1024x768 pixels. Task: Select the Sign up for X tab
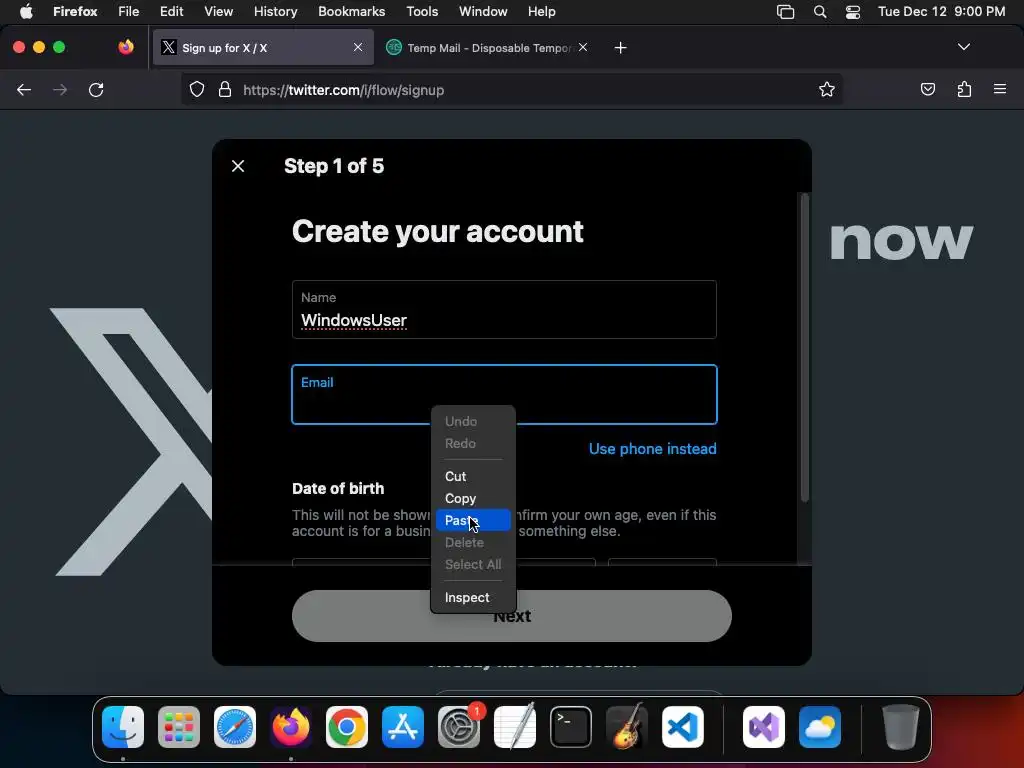tap(263, 48)
